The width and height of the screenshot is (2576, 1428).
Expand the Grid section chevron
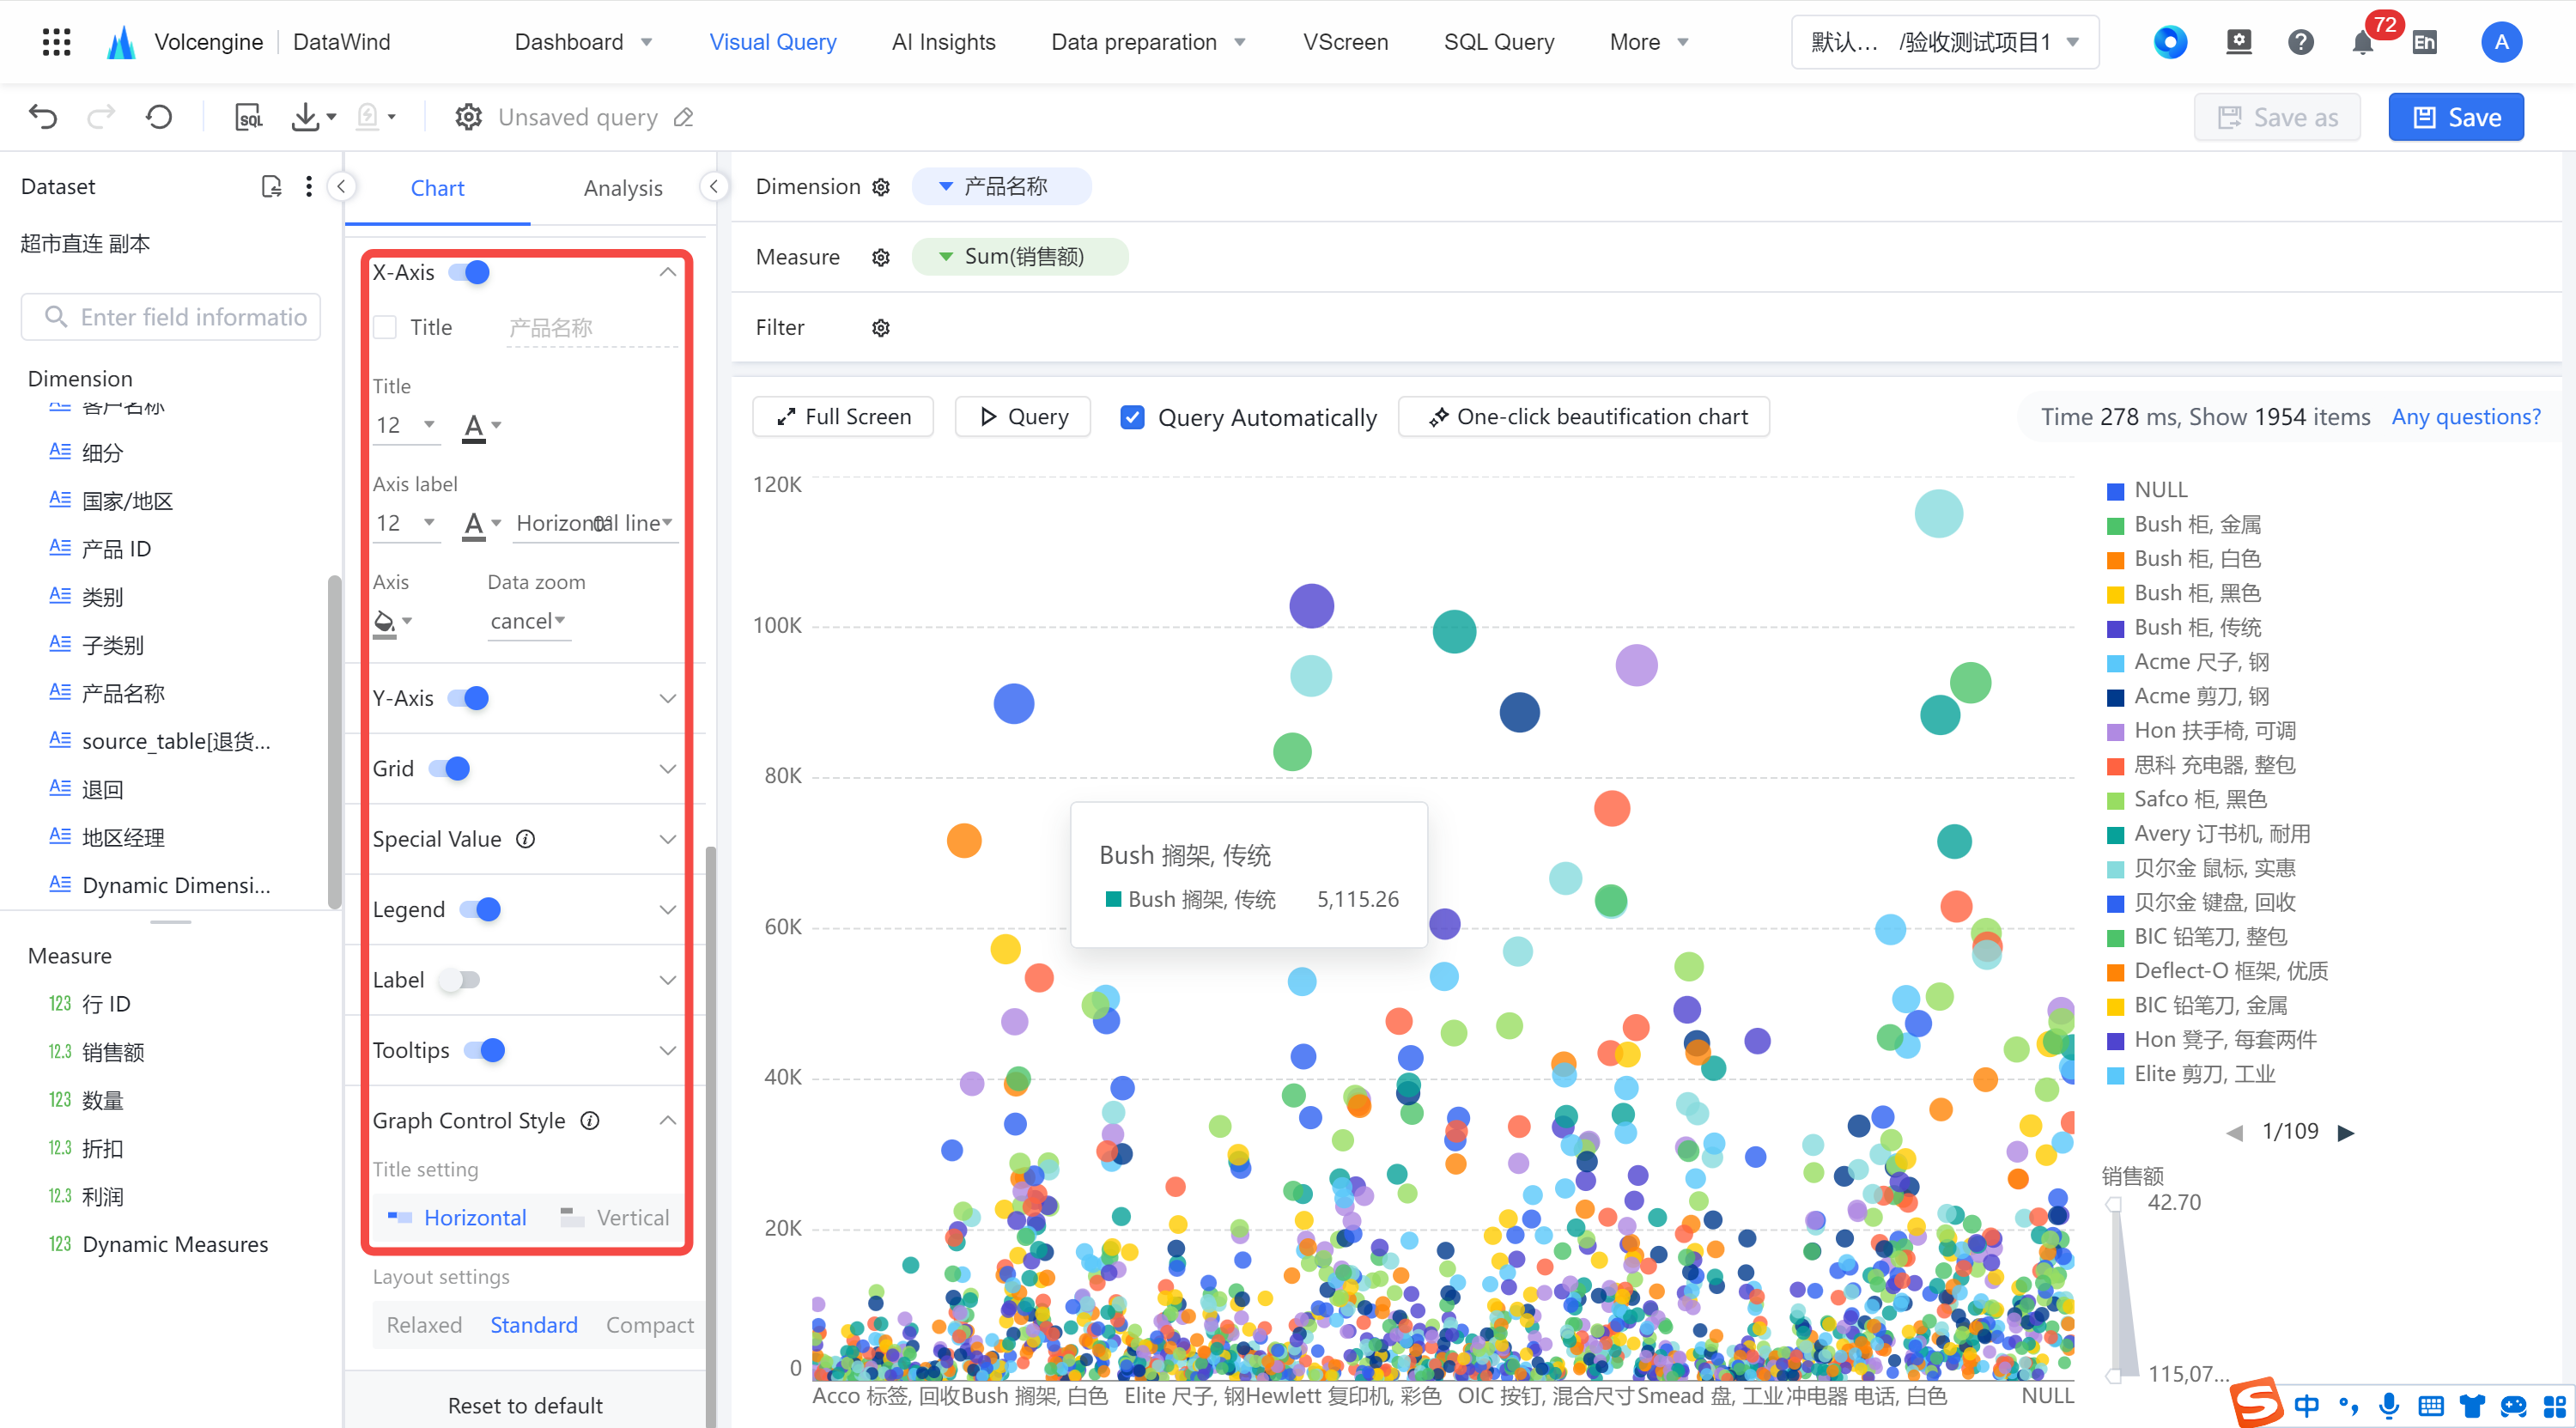coord(668,768)
